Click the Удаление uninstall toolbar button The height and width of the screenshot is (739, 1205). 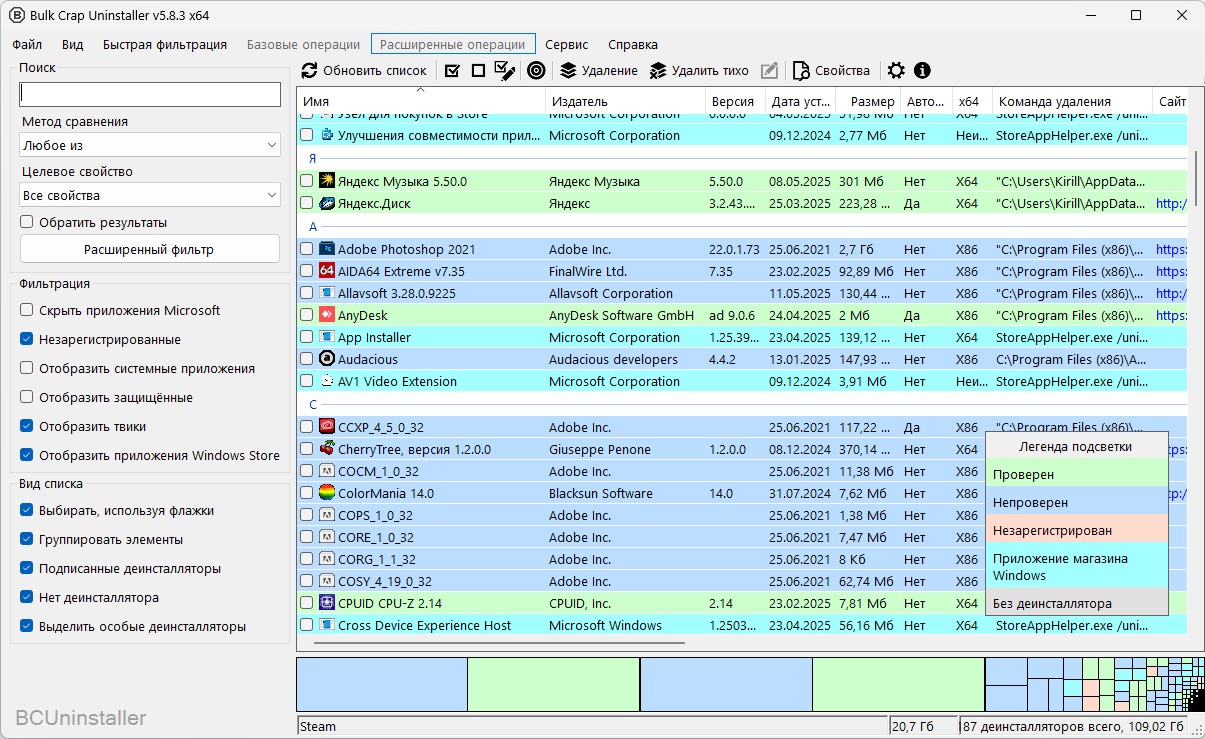click(x=598, y=71)
